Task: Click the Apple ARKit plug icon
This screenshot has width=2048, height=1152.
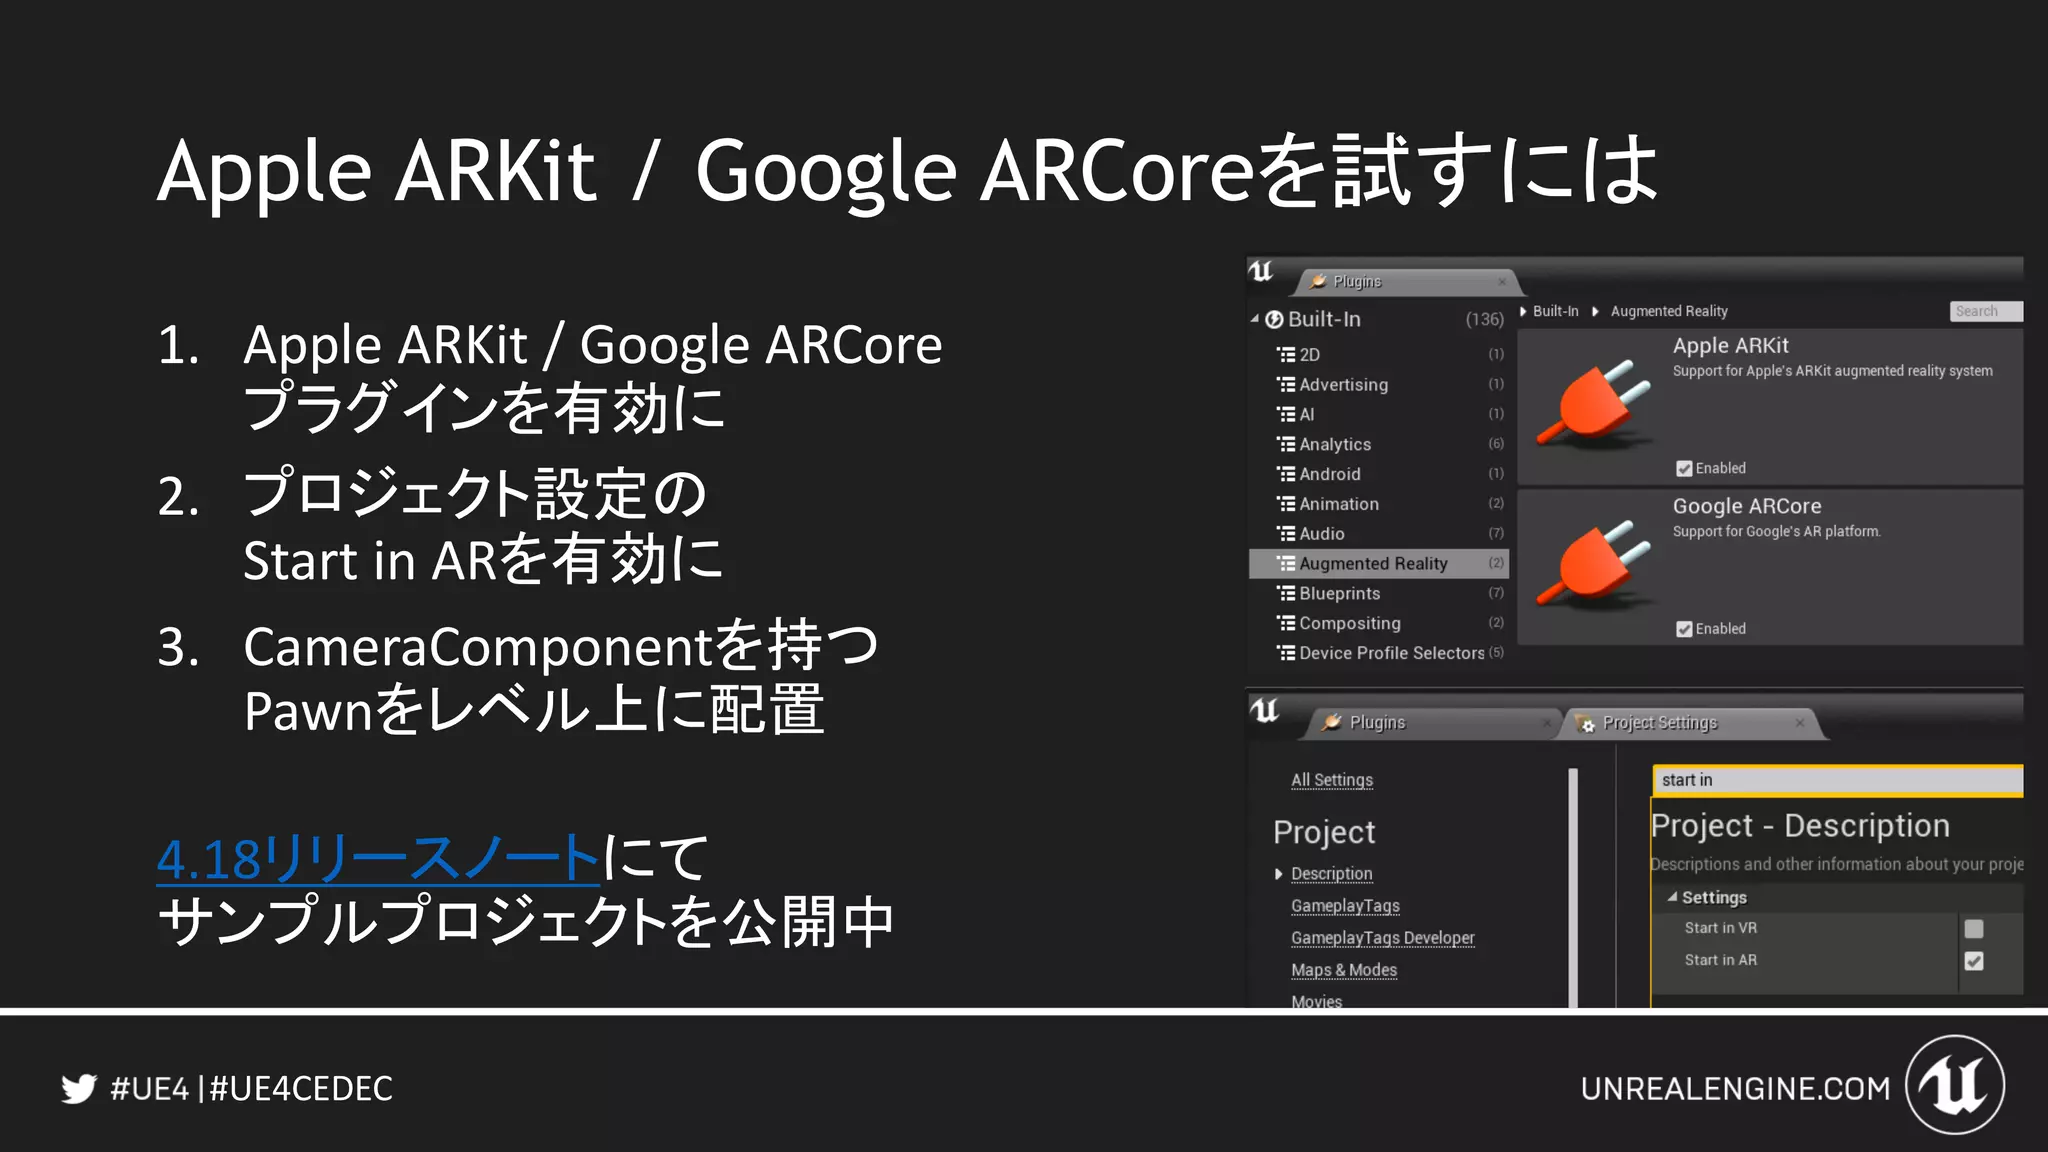Action: tap(1594, 405)
